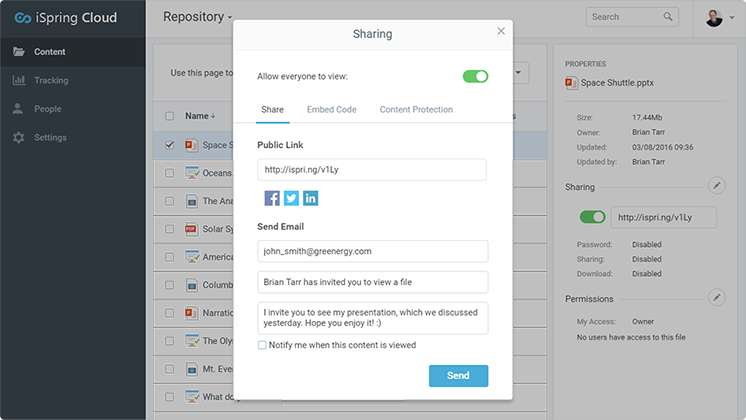Image resolution: width=746 pixels, height=420 pixels.
Task: Open Settings from the sidebar
Action: click(x=73, y=137)
